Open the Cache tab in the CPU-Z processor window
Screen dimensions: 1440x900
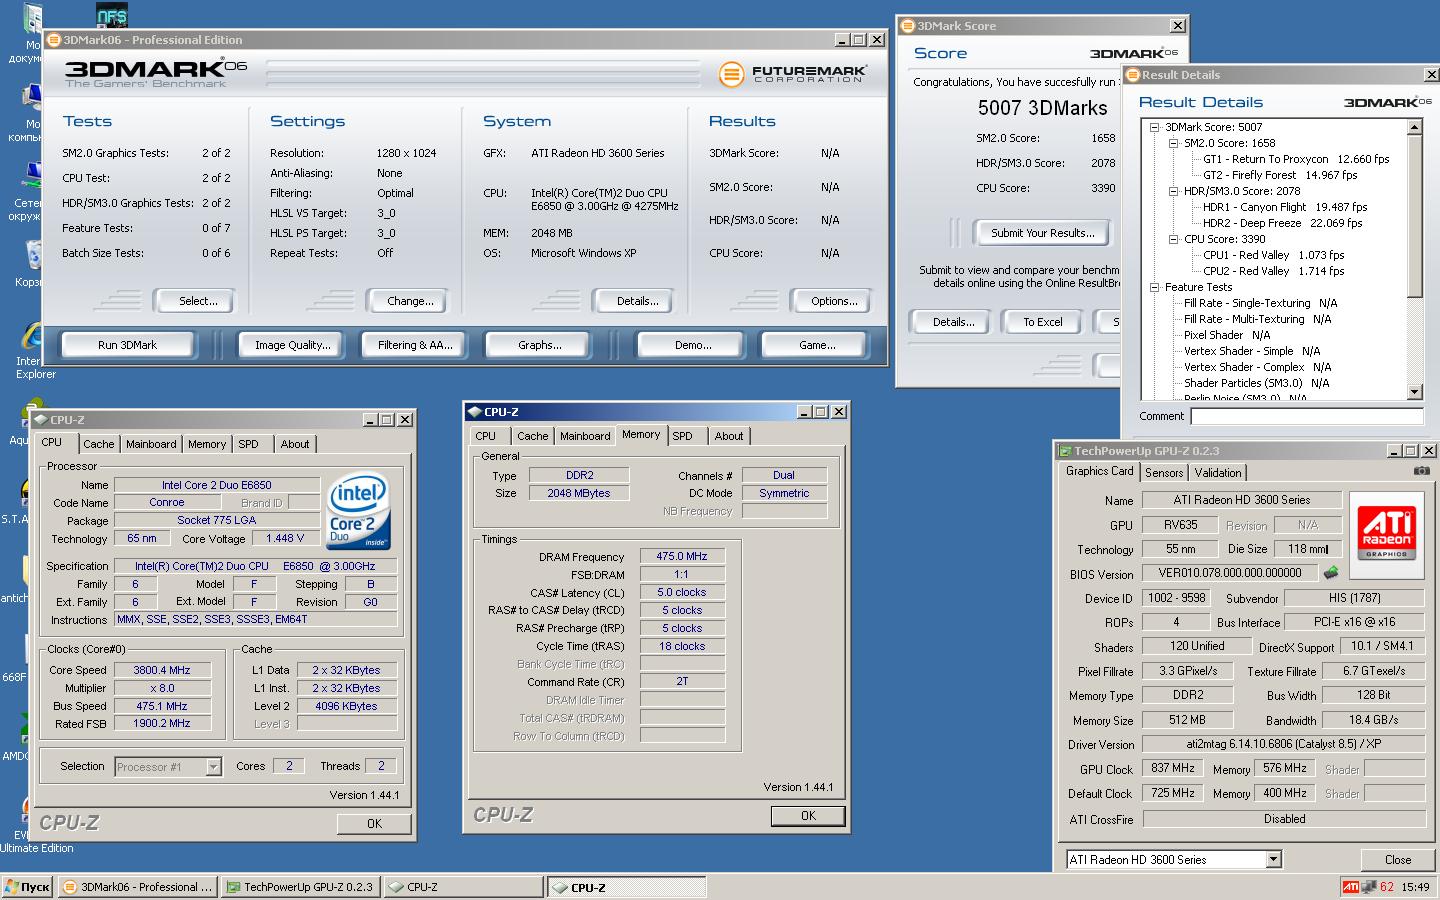pos(99,444)
